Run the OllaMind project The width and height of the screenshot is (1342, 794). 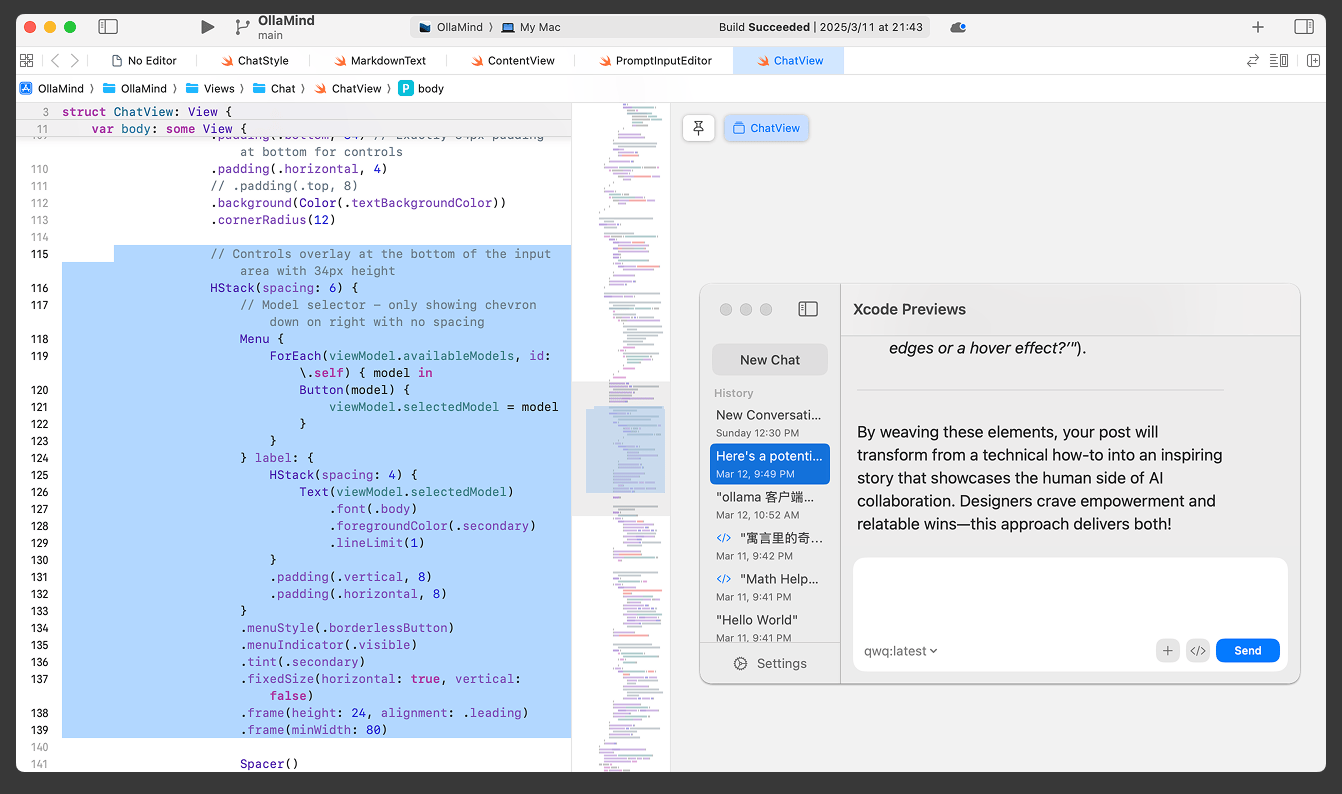coord(207,27)
